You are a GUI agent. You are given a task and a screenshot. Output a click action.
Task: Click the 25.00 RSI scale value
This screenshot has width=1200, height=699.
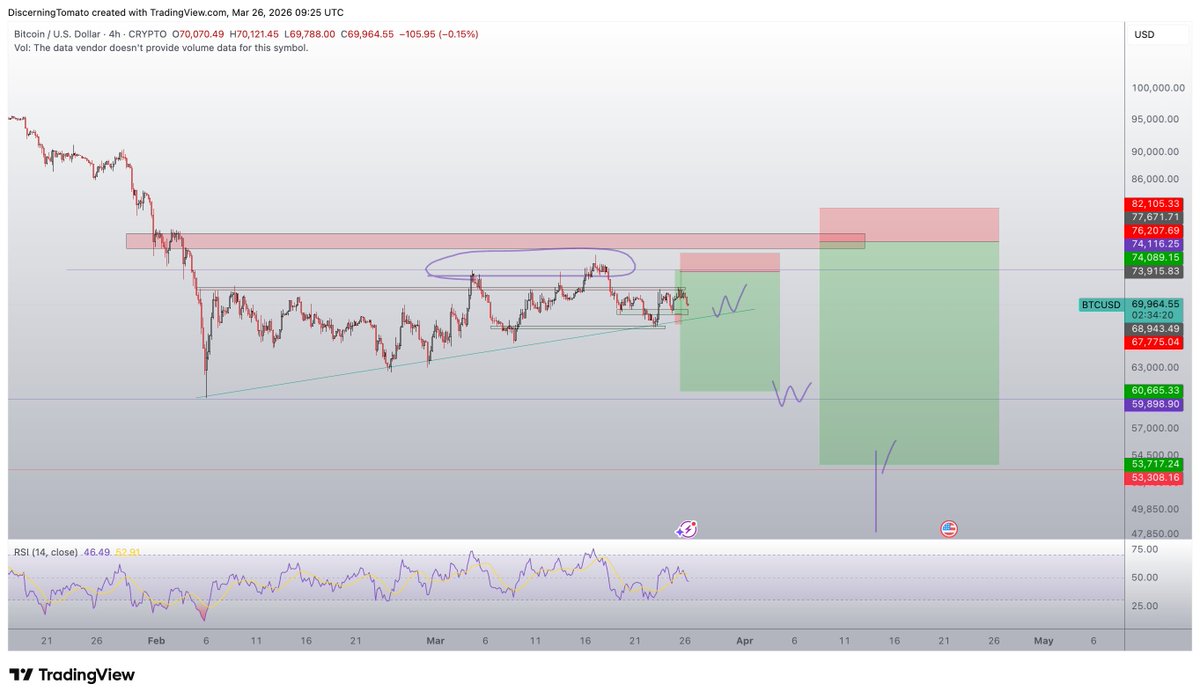[1145, 605]
